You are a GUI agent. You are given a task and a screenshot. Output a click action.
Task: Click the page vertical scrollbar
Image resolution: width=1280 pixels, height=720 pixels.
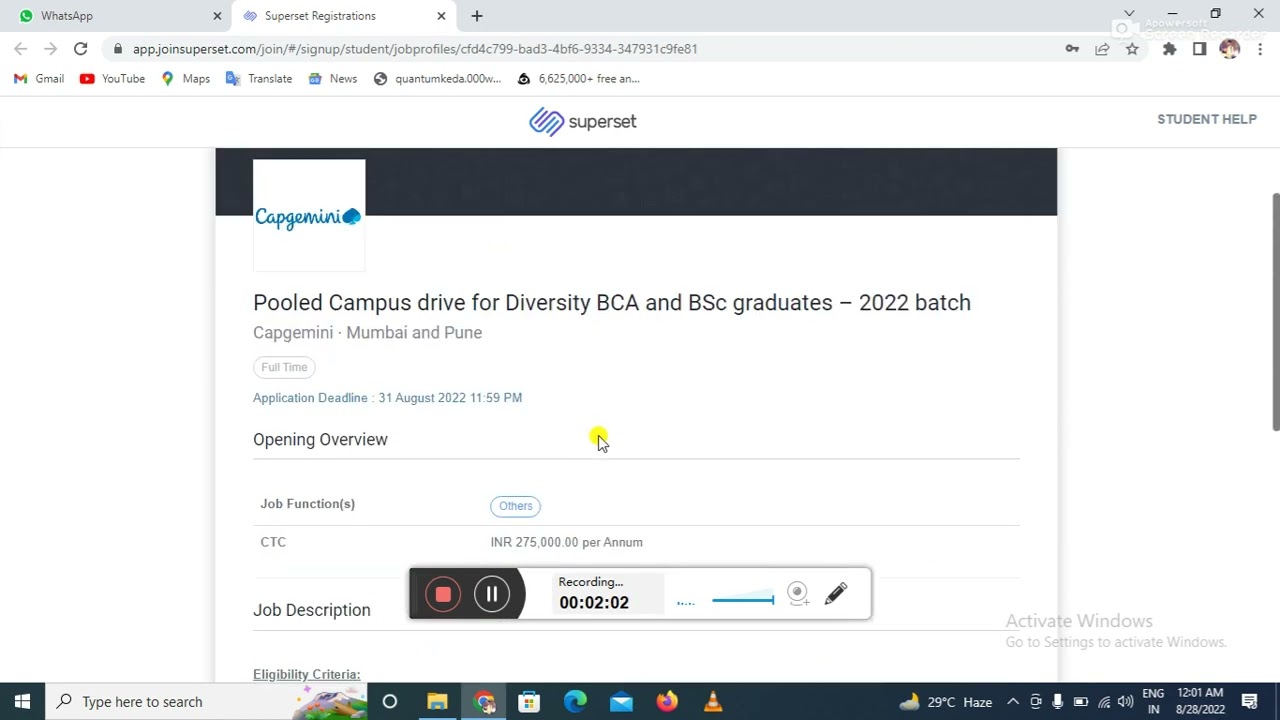point(1275,312)
